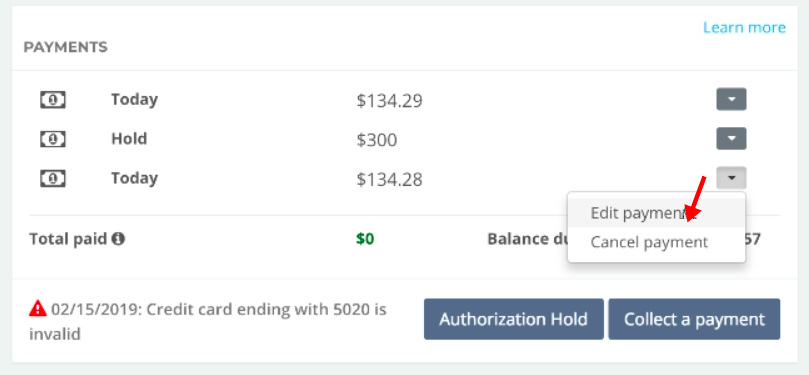This screenshot has height=375, width=809.
Task: Click the PAYMENTS section heading
Action: pyautogui.click(x=66, y=47)
